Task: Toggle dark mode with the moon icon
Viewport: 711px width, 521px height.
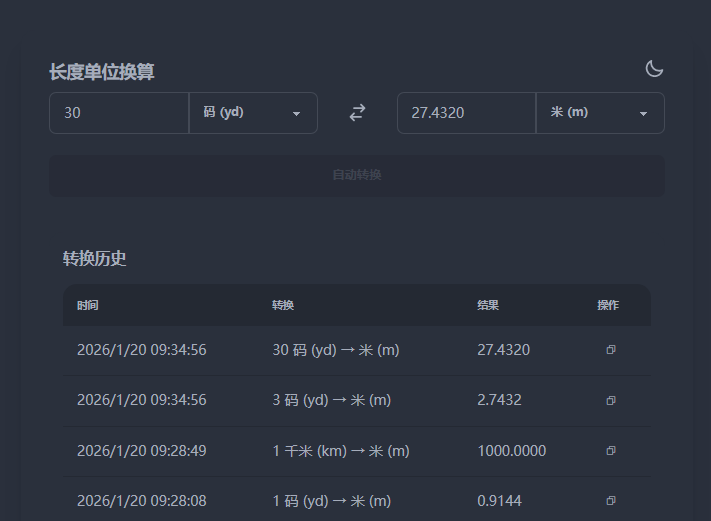Action: [654, 69]
